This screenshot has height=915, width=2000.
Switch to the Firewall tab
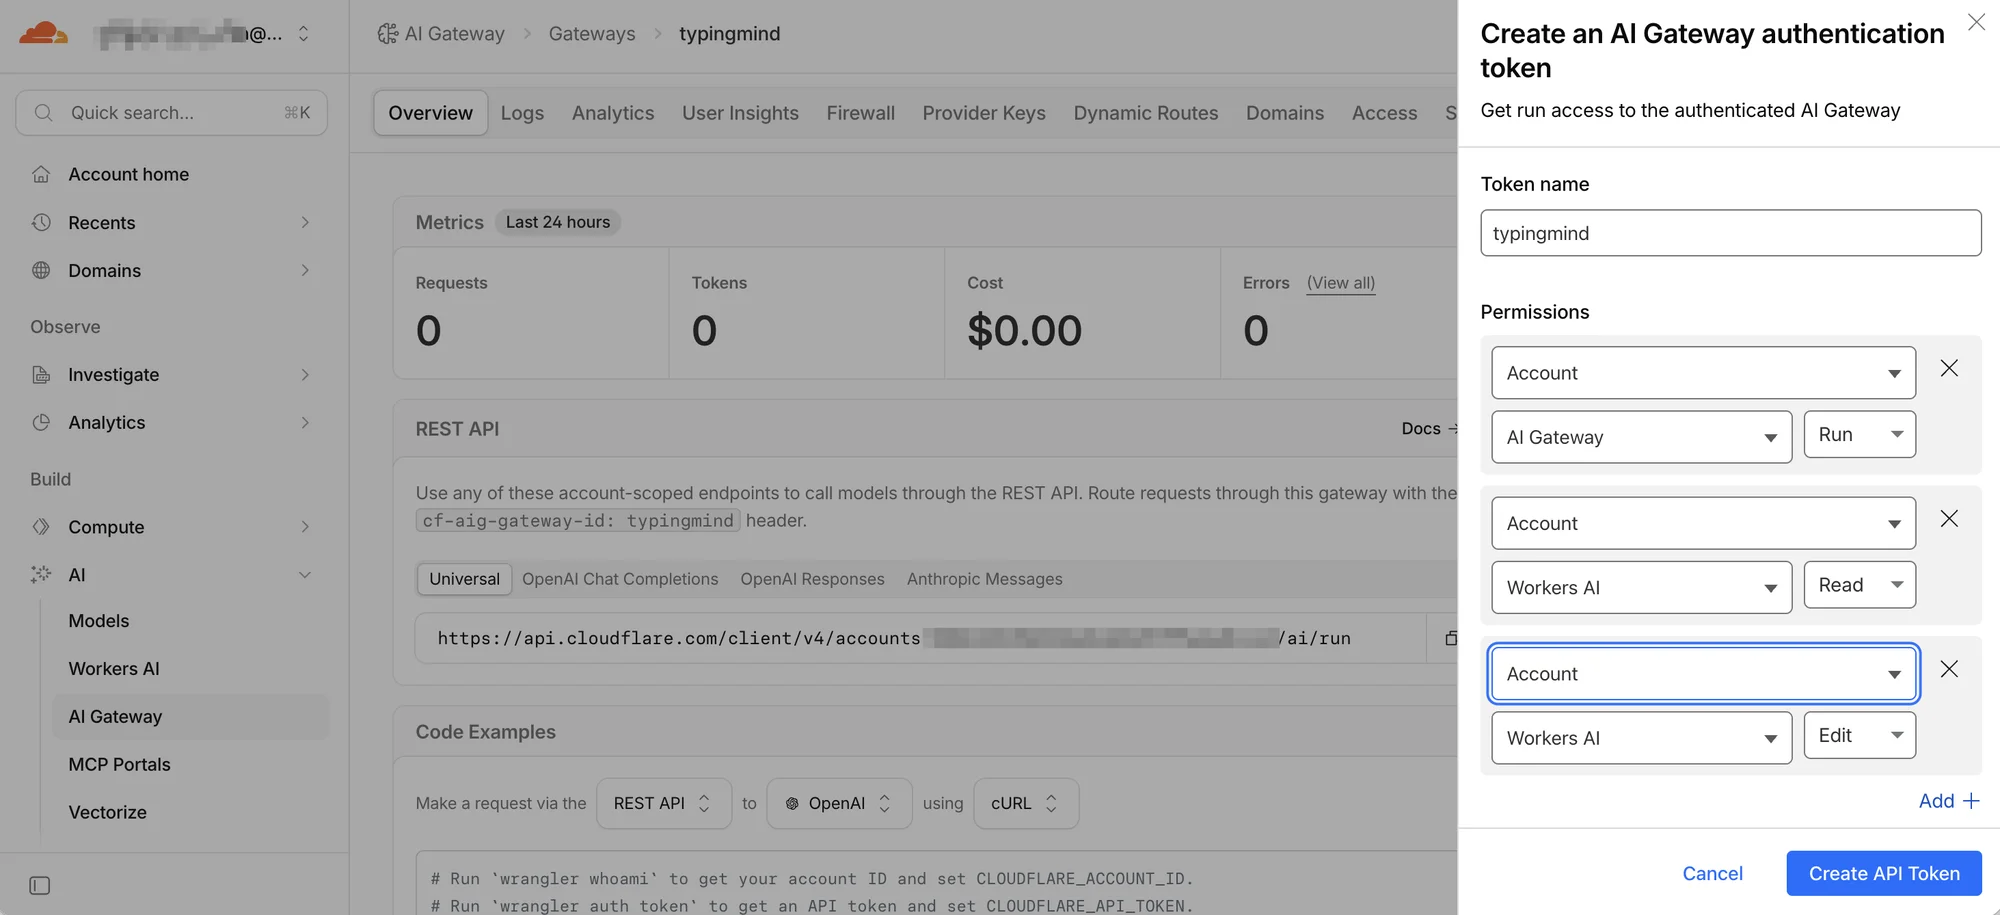(861, 113)
